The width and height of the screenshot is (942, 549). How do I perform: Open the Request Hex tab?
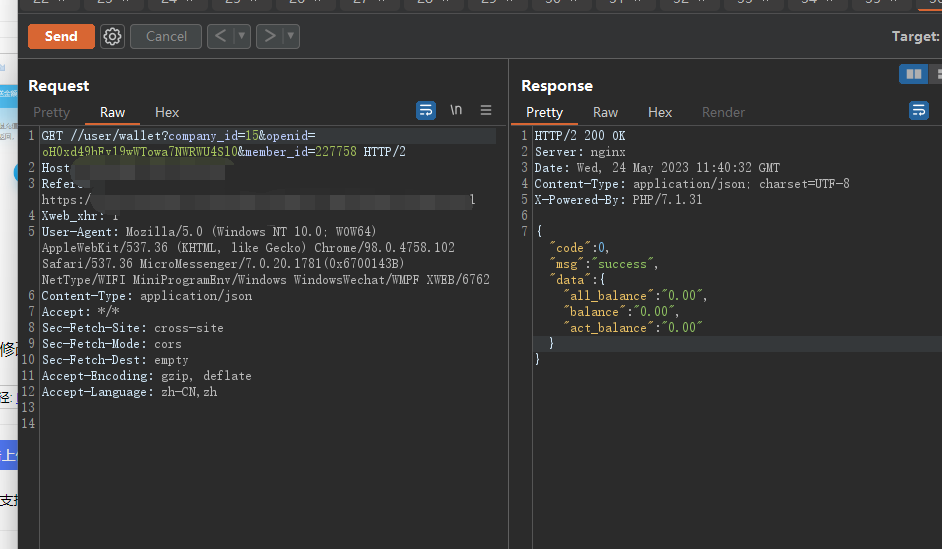[167, 112]
